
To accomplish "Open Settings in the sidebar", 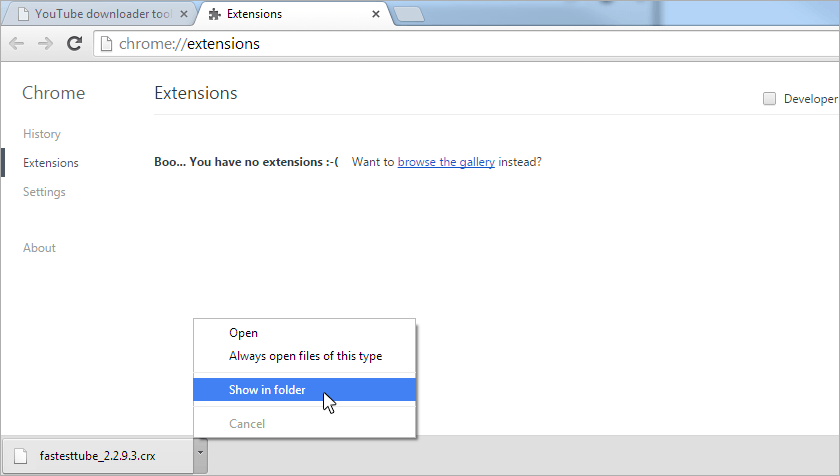I will click(44, 192).
